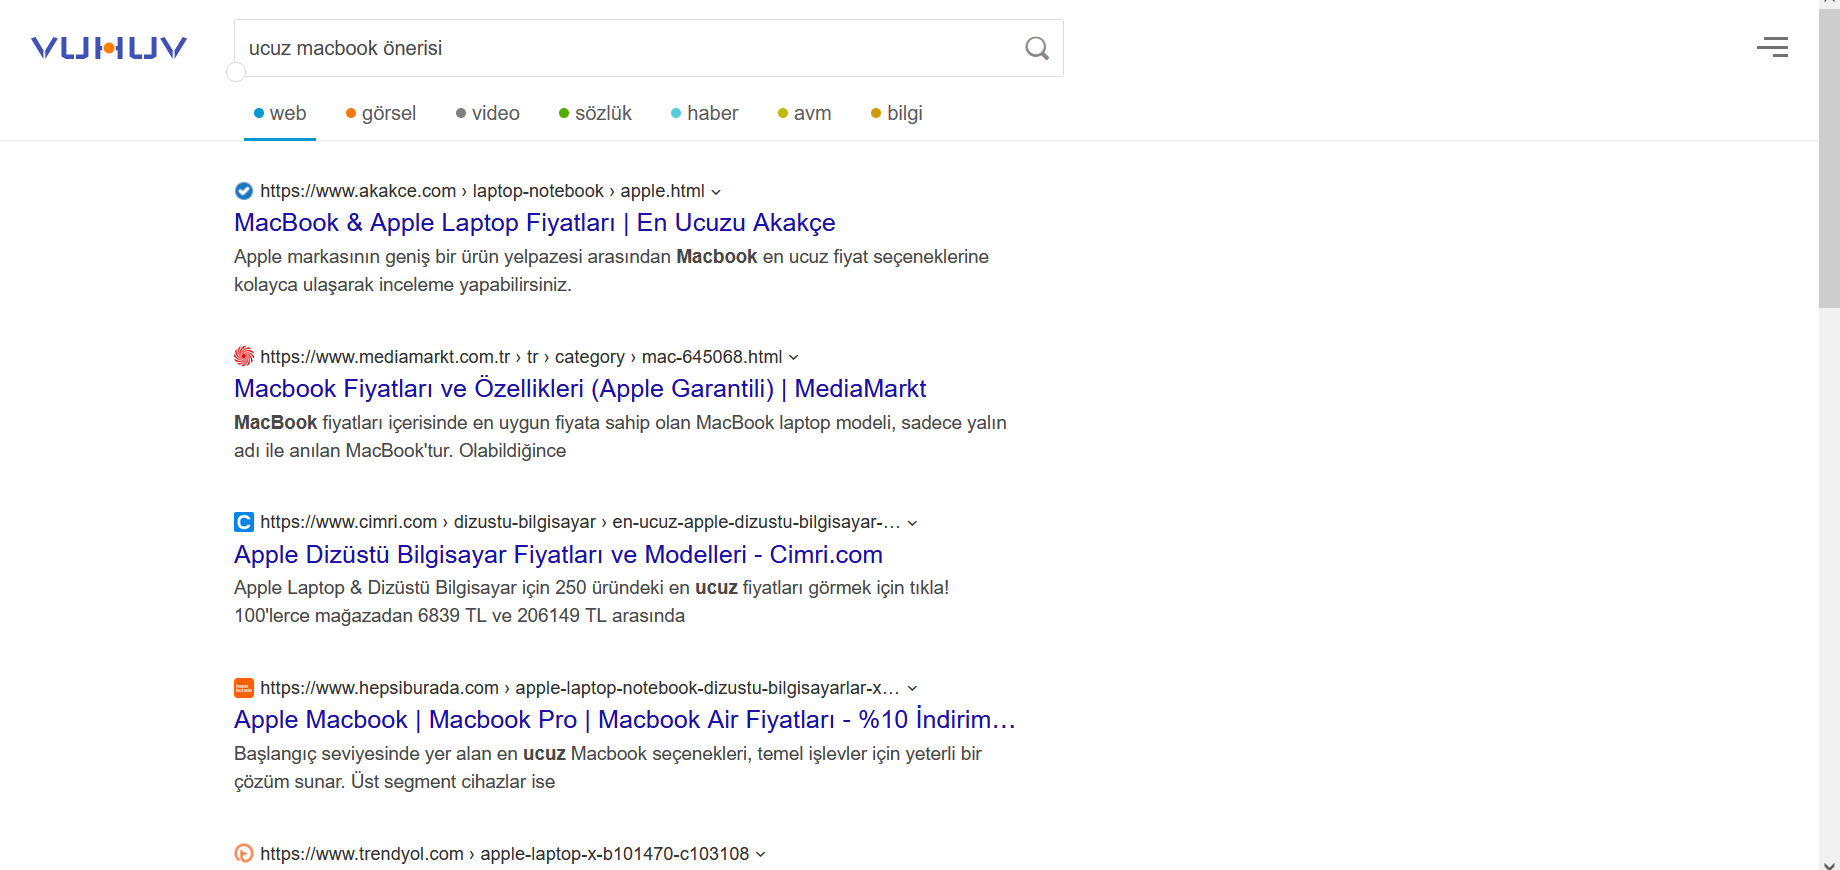Image resolution: width=1840 pixels, height=870 pixels.
Task: Click the akakce verified favicon
Action: 244,191
